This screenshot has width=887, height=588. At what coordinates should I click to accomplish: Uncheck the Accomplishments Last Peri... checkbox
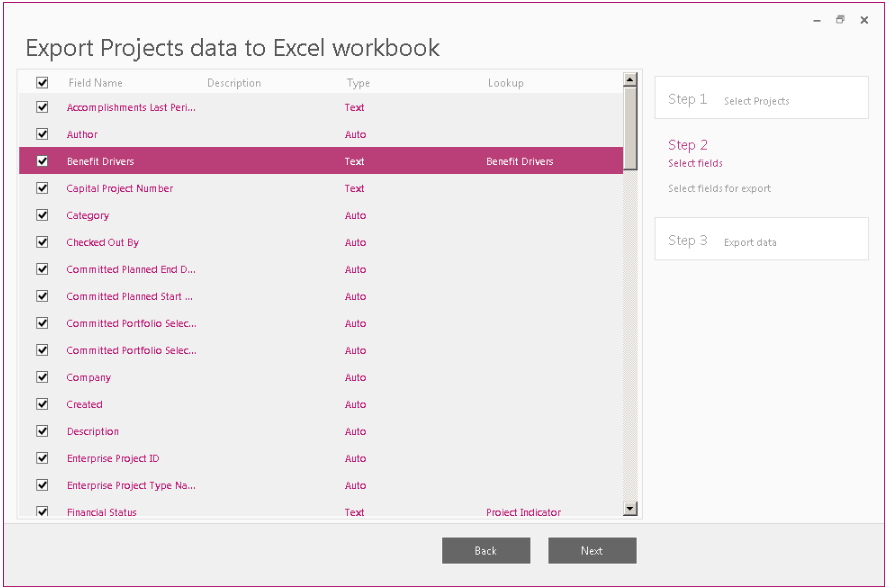coord(42,107)
